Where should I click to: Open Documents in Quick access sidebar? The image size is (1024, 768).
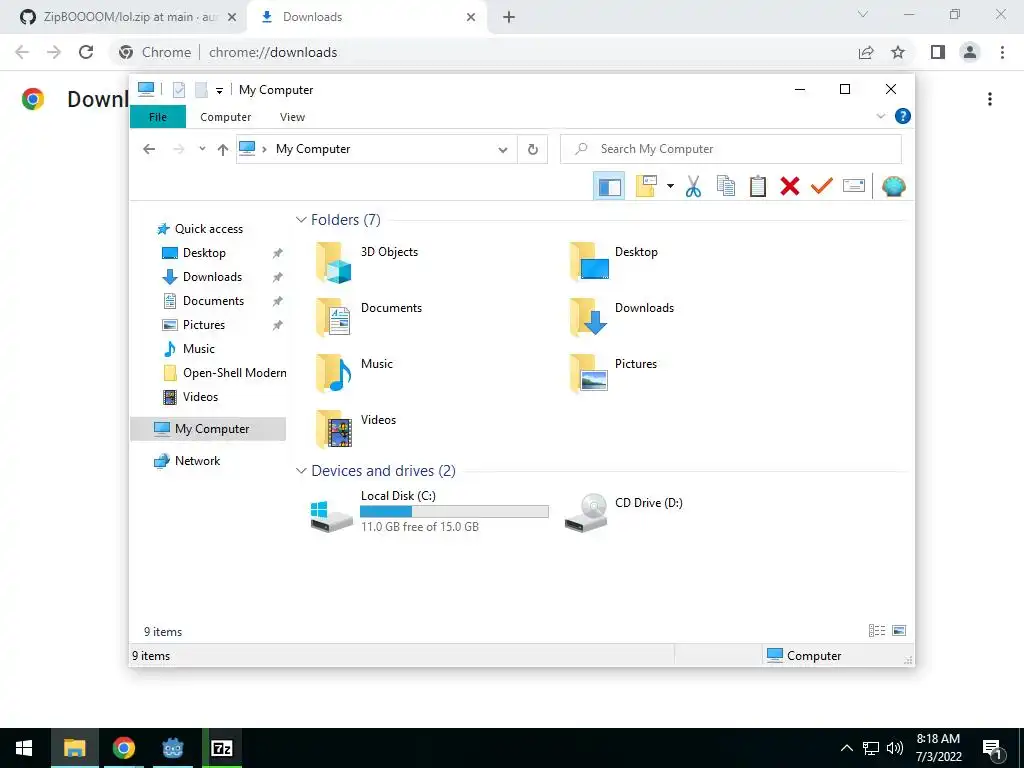213,301
